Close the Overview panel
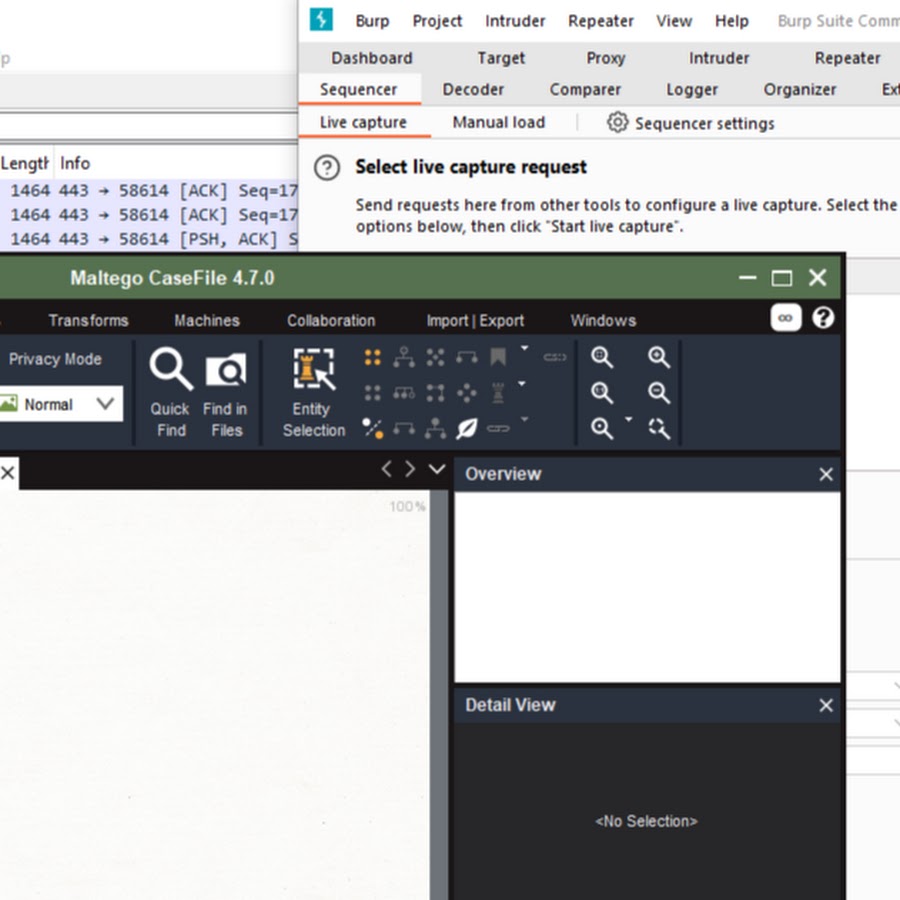This screenshot has height=900, width=900. (825, 474)
